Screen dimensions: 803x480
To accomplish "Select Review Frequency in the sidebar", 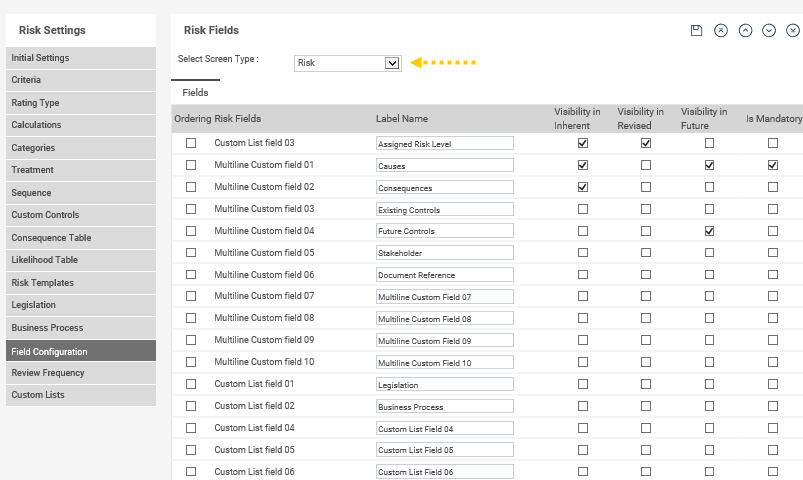I will click(x=80, y=373).
